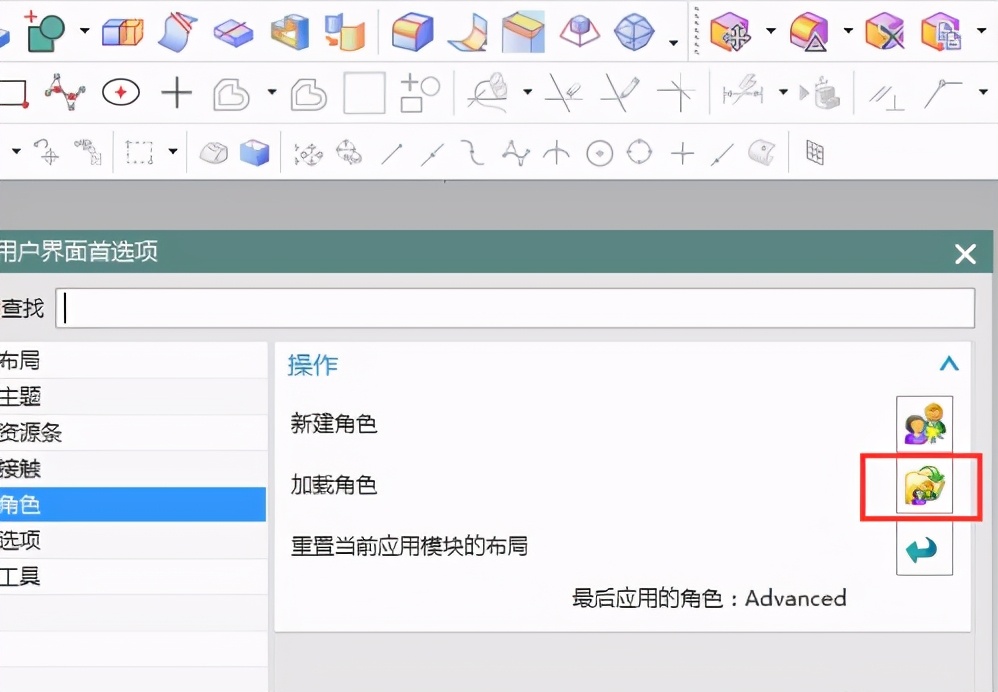This screenshot has width=998, height=692.
Task: Click the Draft icon with yellow top face
Action: click(523, 32)
